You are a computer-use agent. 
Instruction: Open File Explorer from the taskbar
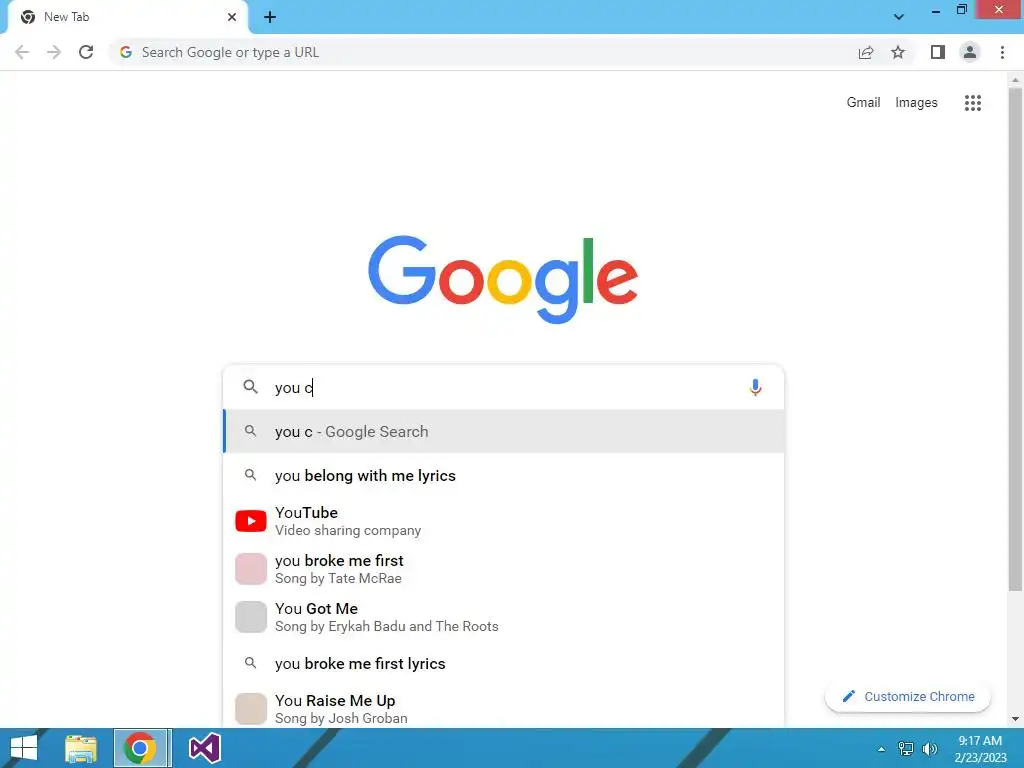81,748
